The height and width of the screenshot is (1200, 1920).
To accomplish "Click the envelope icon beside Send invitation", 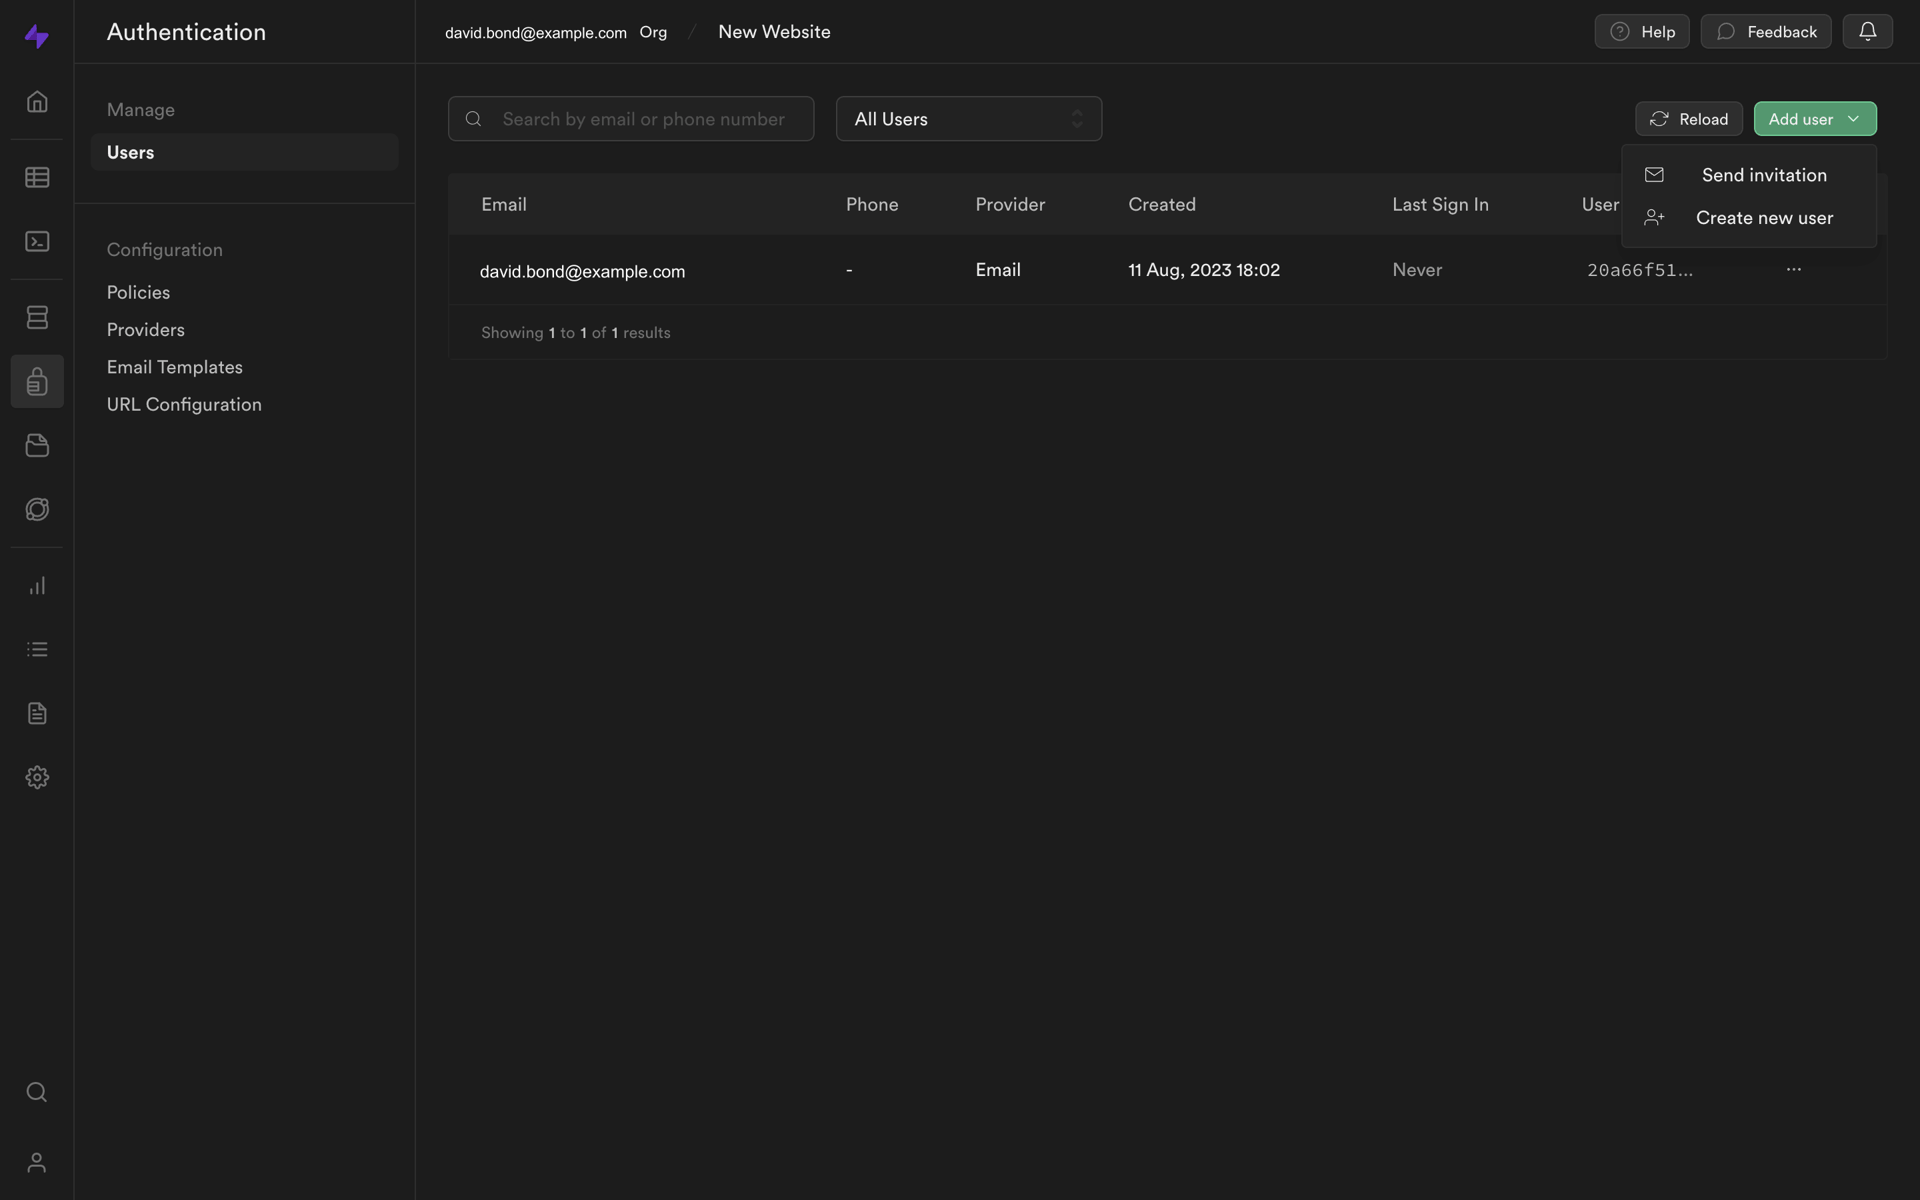I will tap(1654, 175).
